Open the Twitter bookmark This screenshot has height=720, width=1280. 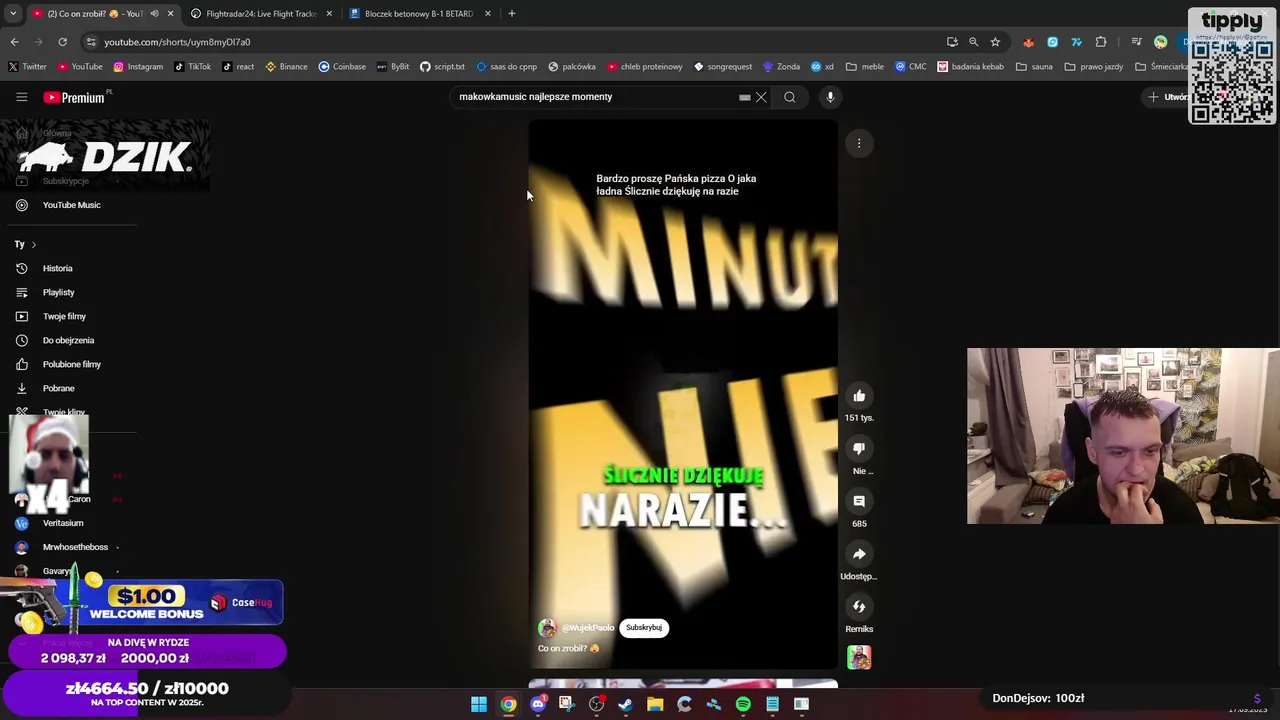27,67
